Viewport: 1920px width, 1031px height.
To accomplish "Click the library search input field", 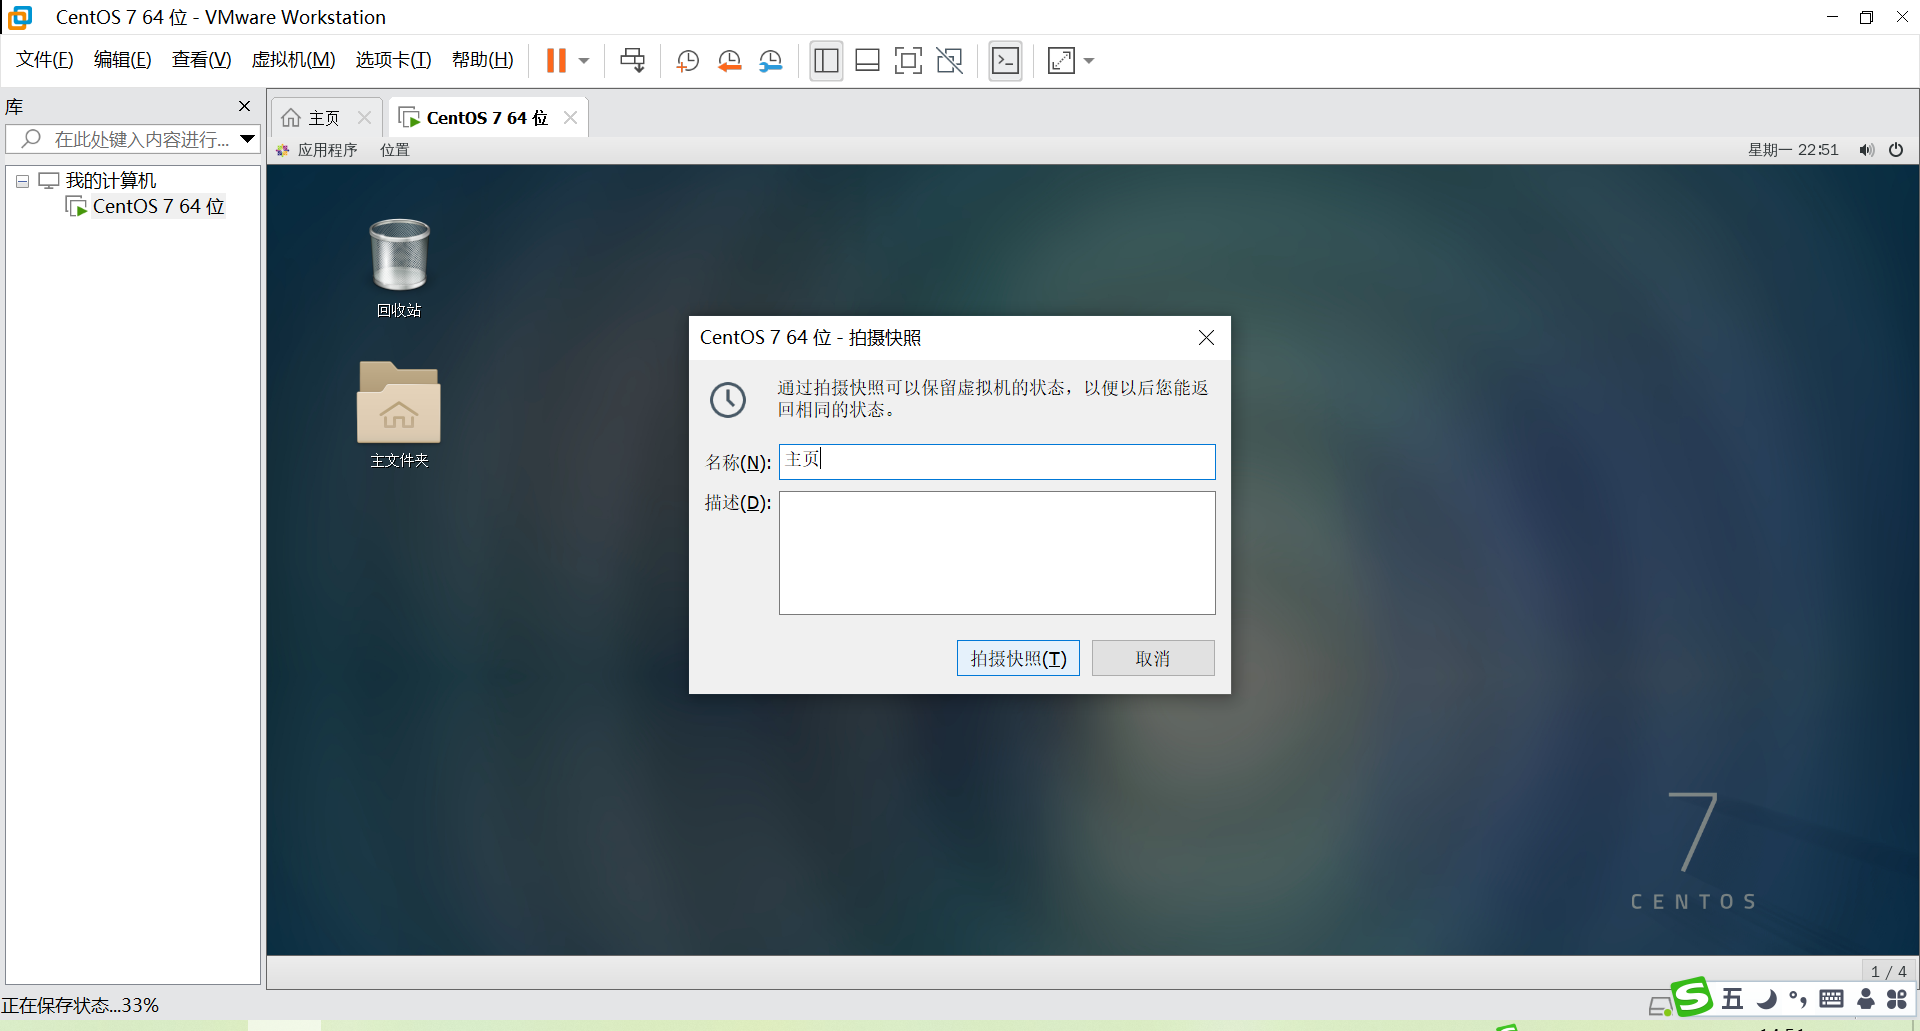I will (132, 139).
